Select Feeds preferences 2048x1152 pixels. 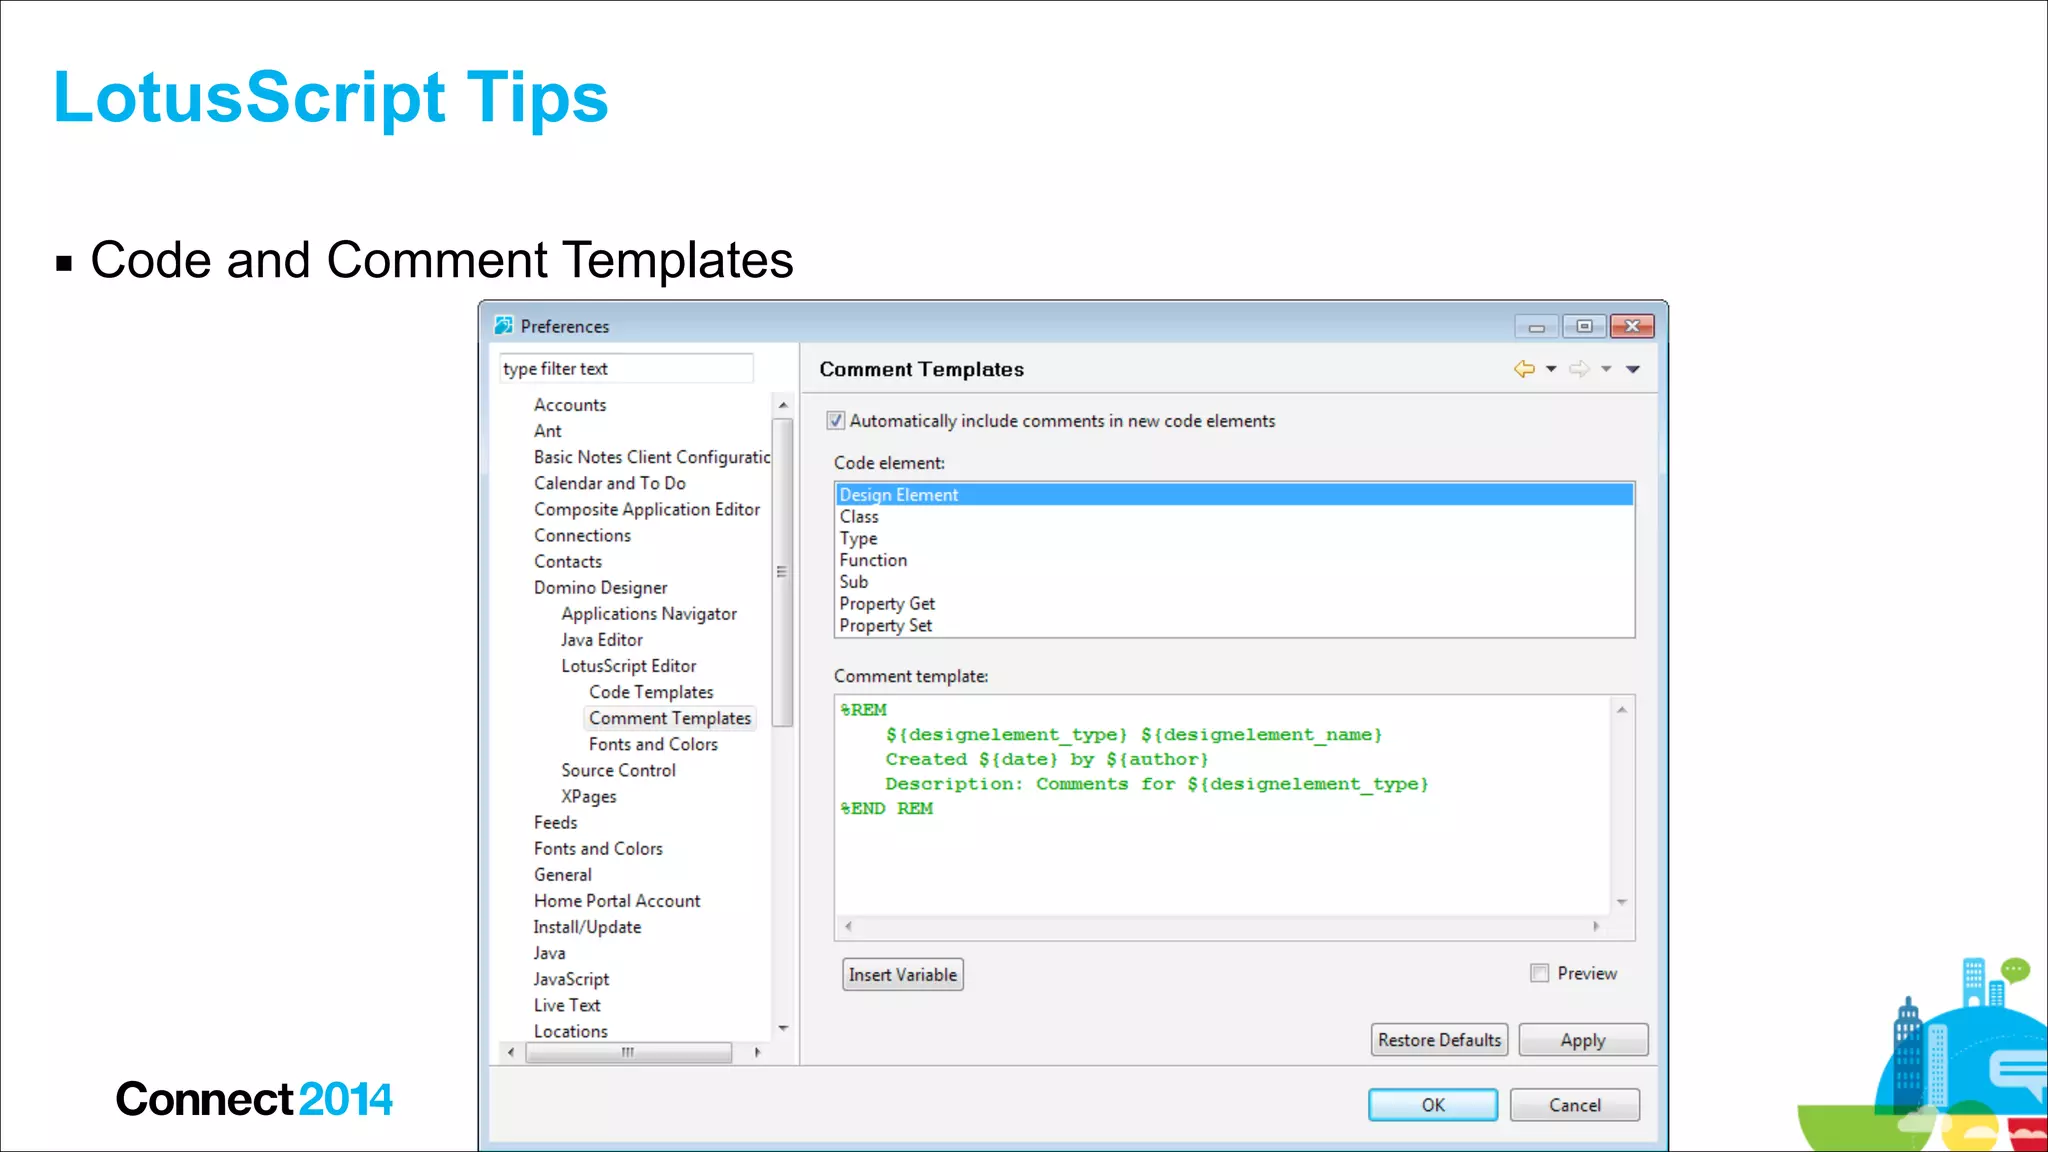555,822
